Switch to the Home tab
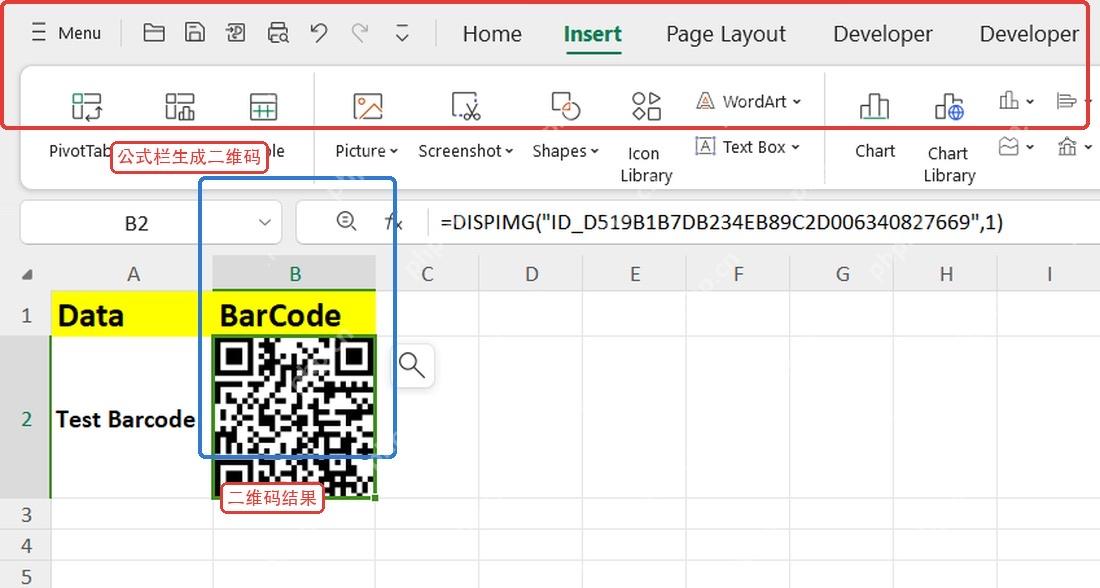 click(492, 34)
